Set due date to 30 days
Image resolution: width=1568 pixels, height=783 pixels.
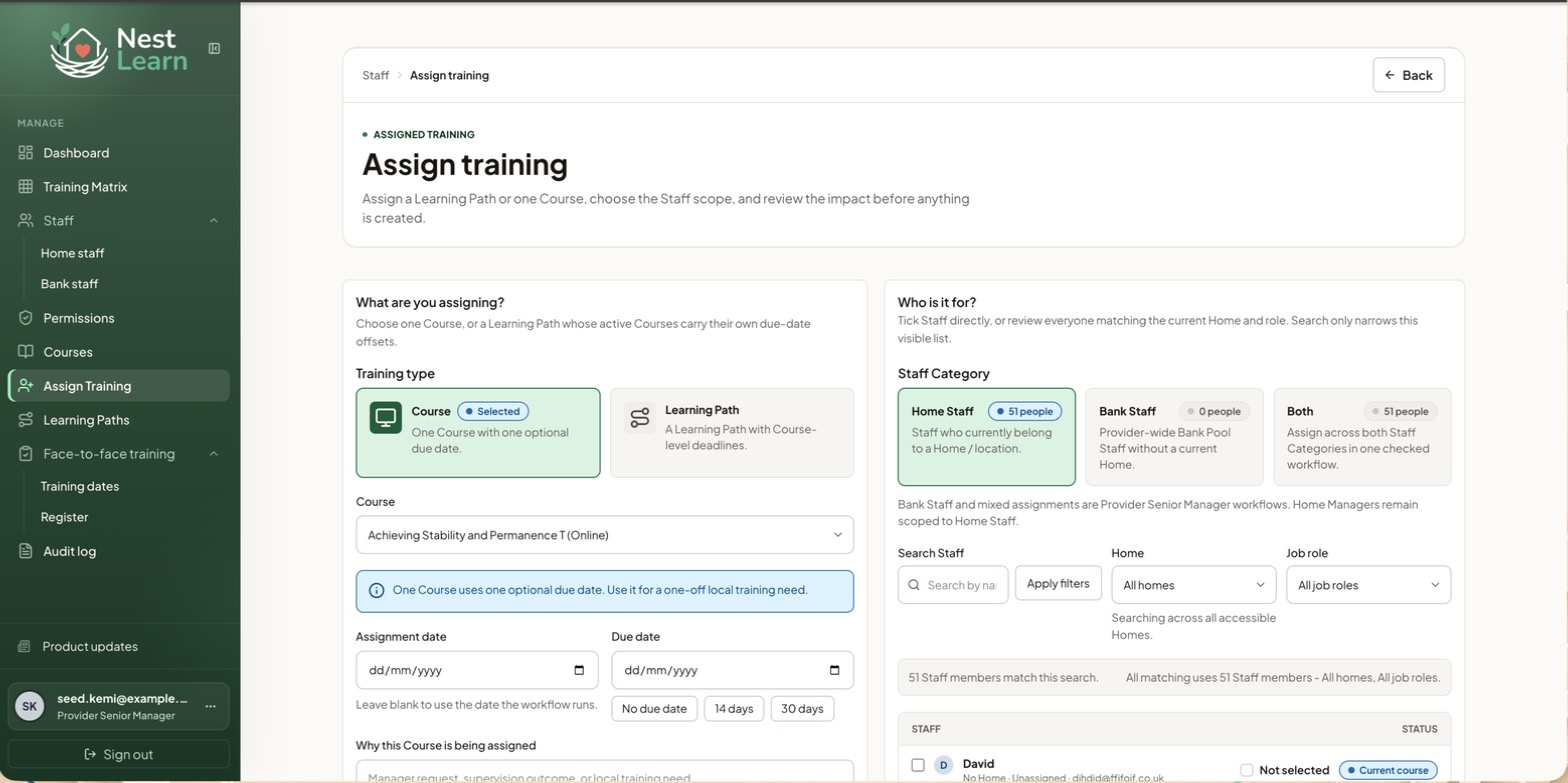point(802,709)
